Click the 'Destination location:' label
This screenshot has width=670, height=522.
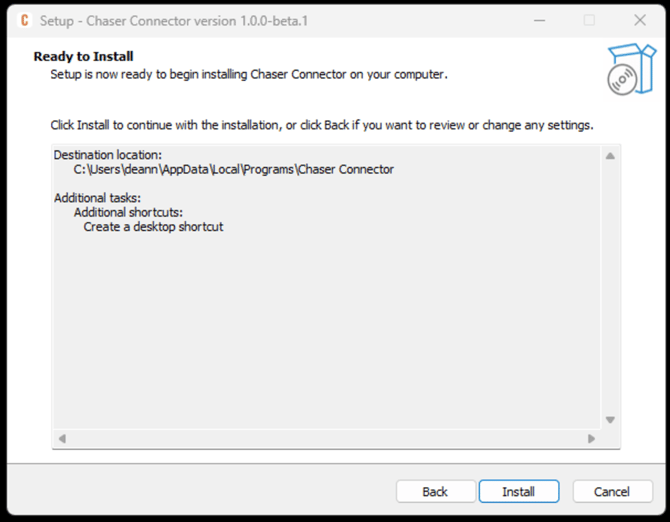(x=107, y=155)
